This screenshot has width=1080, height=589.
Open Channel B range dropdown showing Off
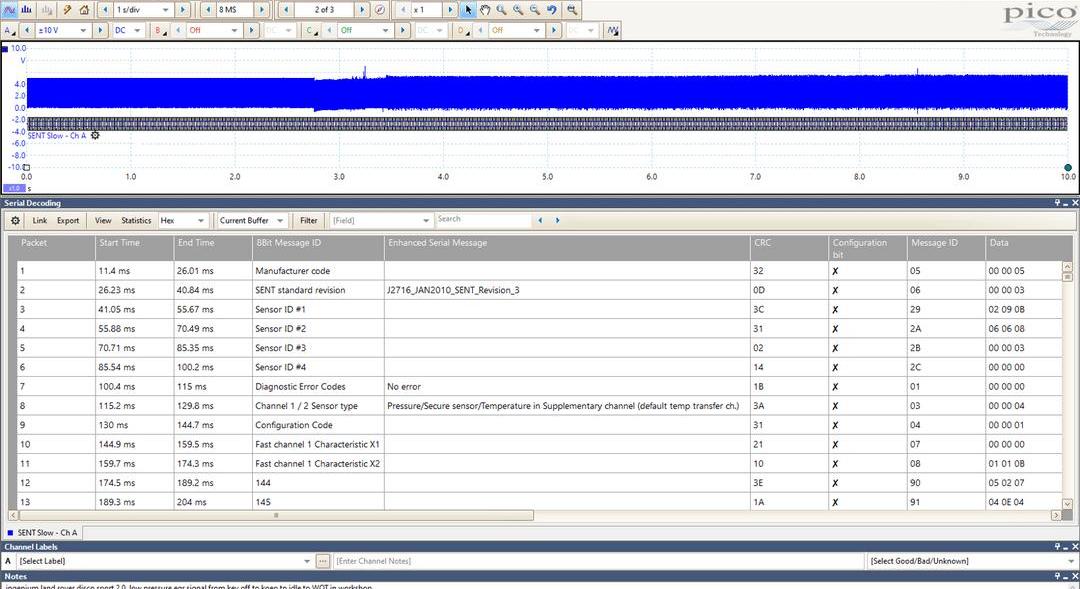coord(214,30)
